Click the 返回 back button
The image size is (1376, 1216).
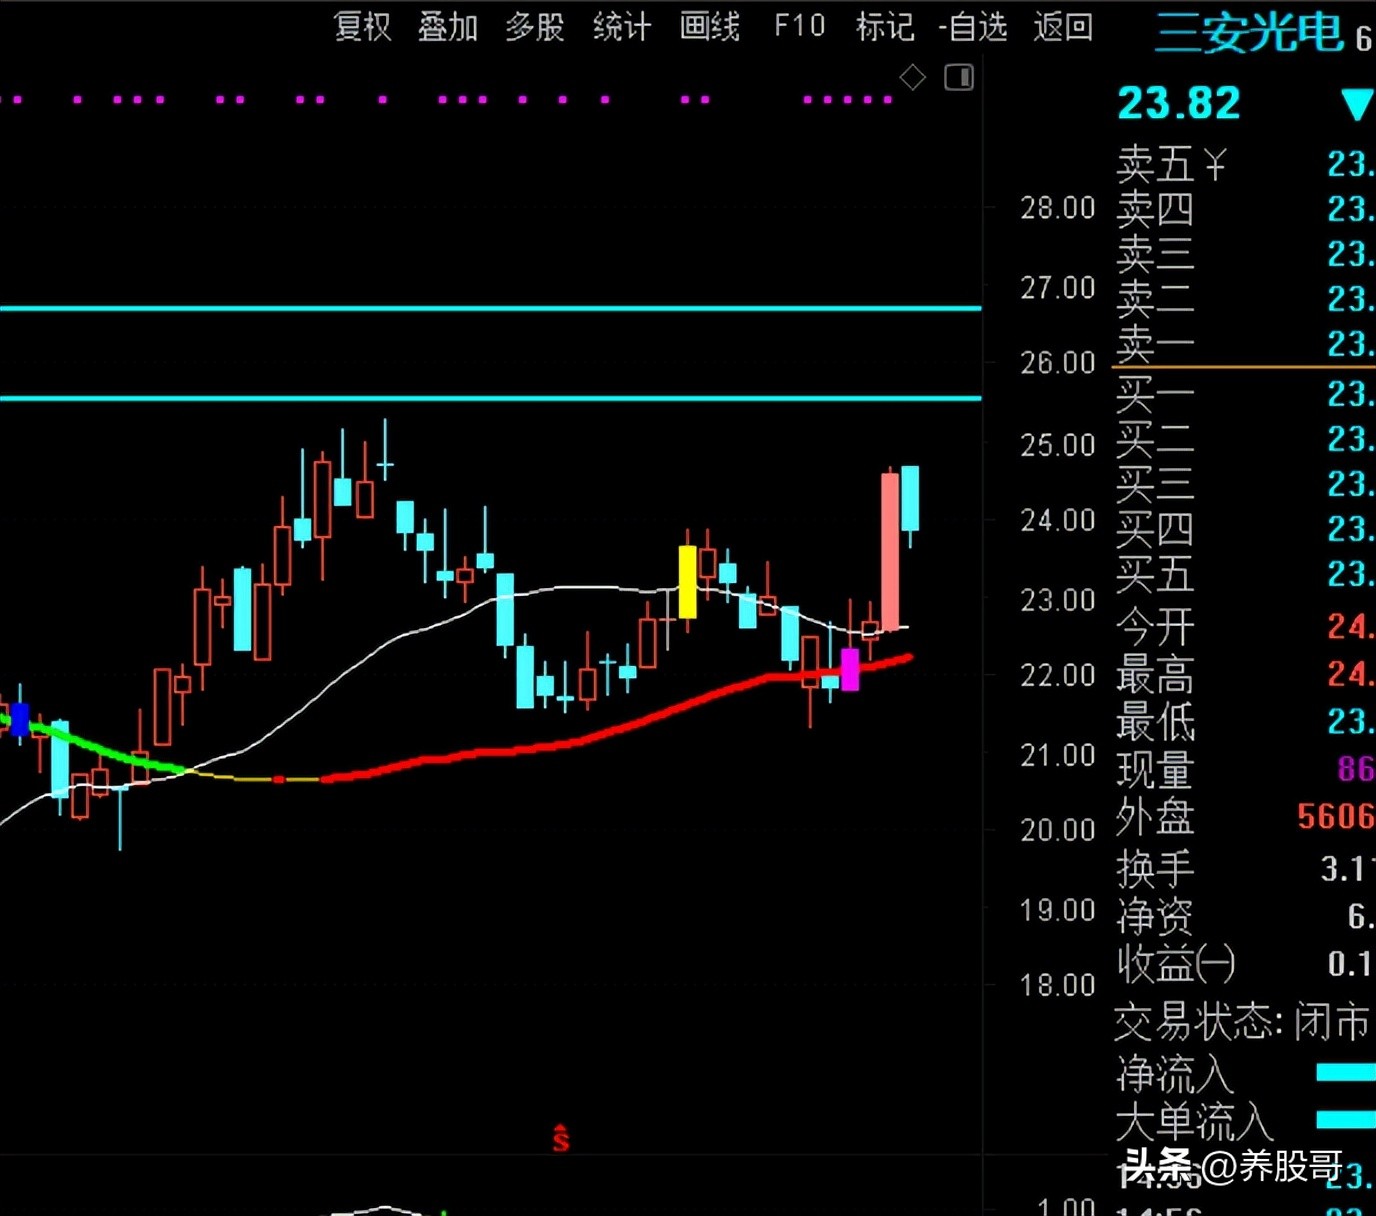point(1063,26)
